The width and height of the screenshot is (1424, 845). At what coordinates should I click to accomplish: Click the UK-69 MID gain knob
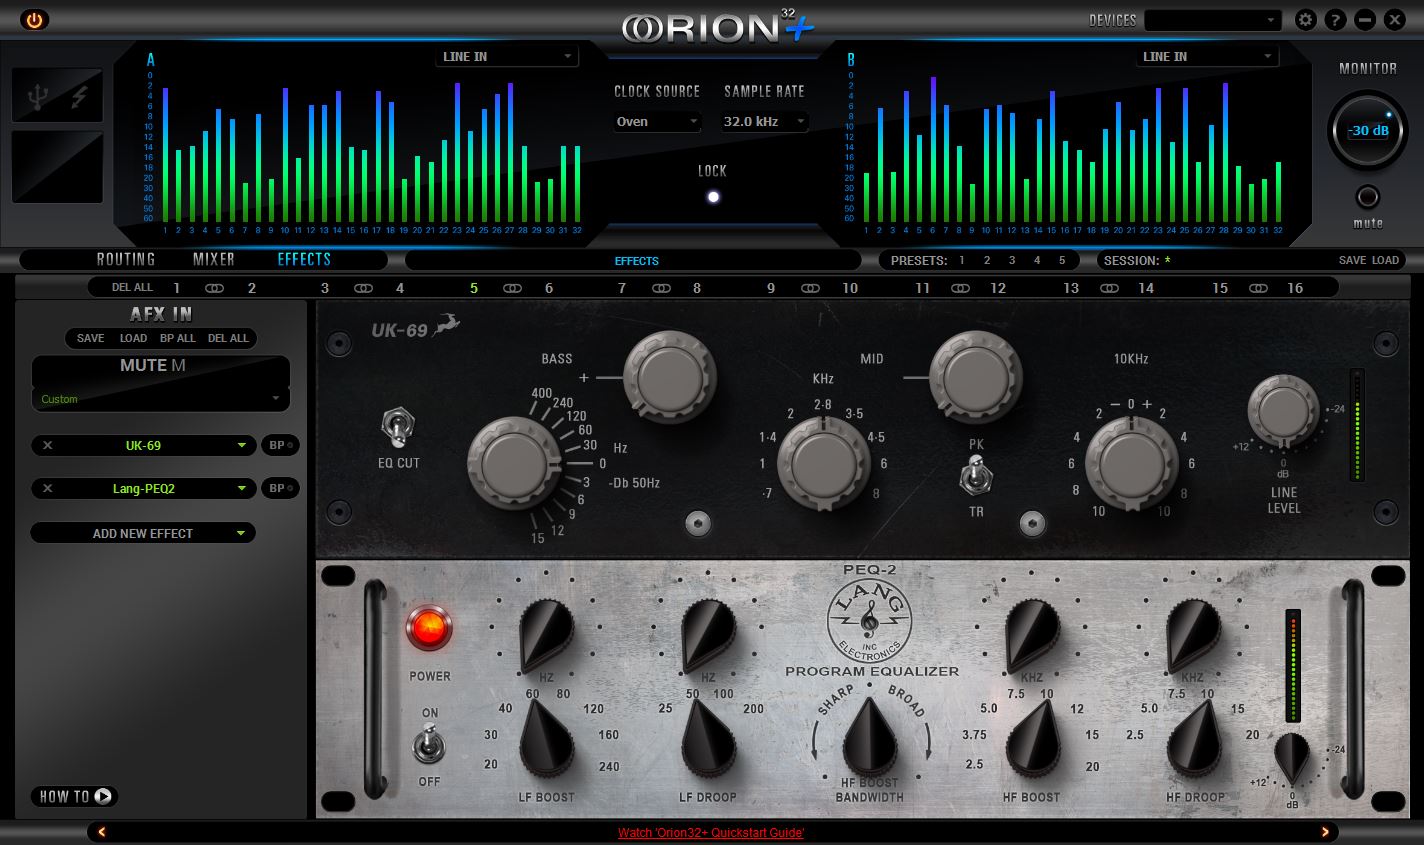[976, 378]
